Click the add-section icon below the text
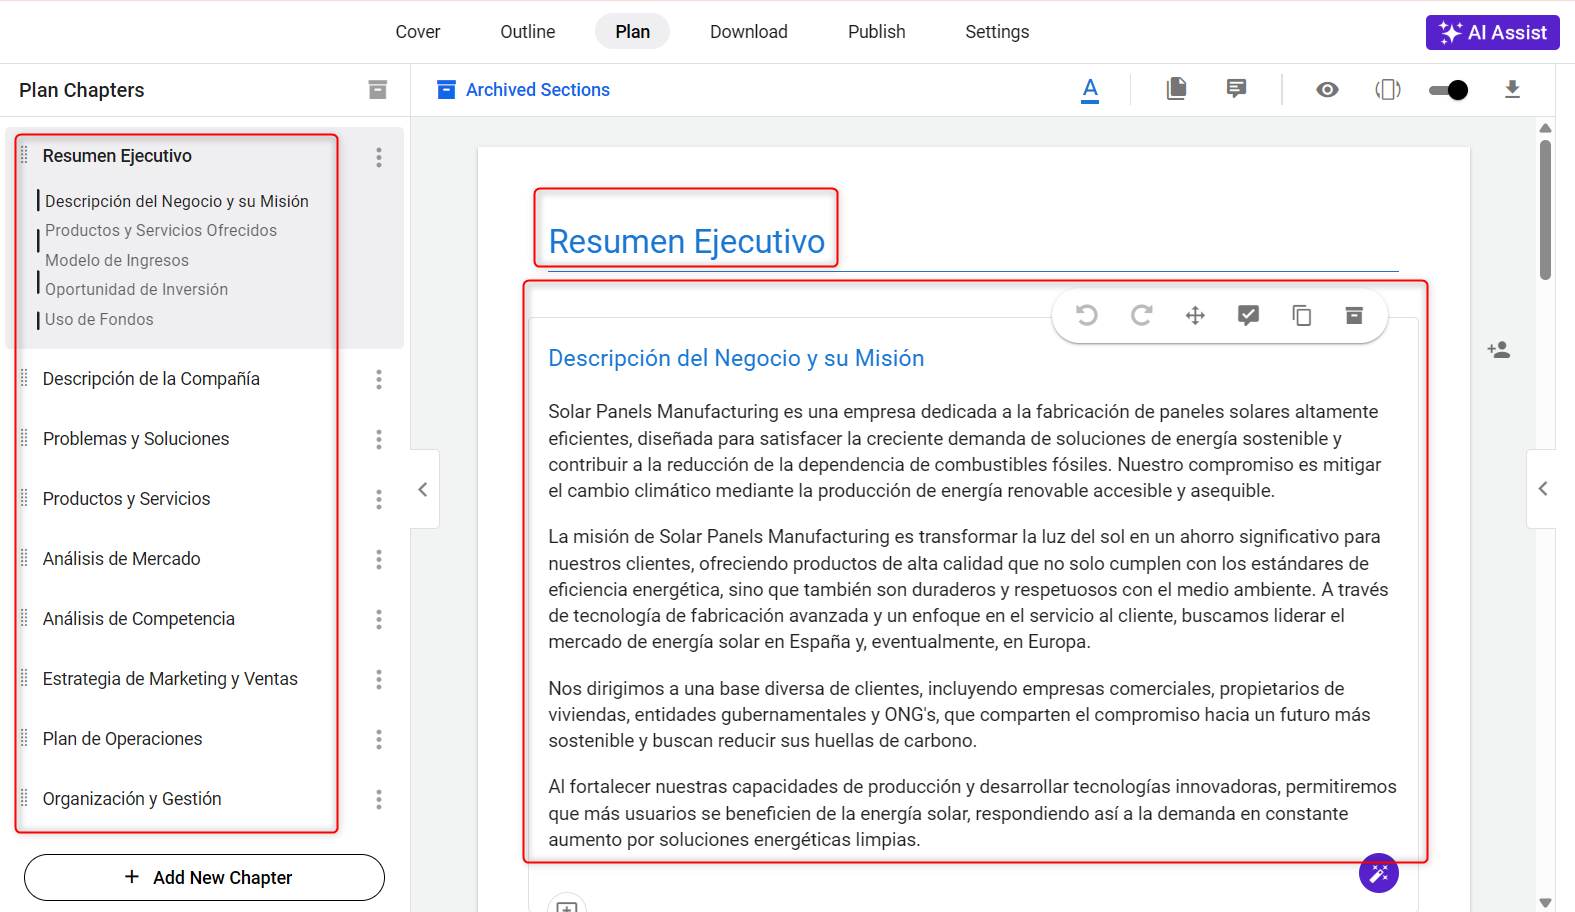Screen dimensions: 1575x912 coord(567,905)
